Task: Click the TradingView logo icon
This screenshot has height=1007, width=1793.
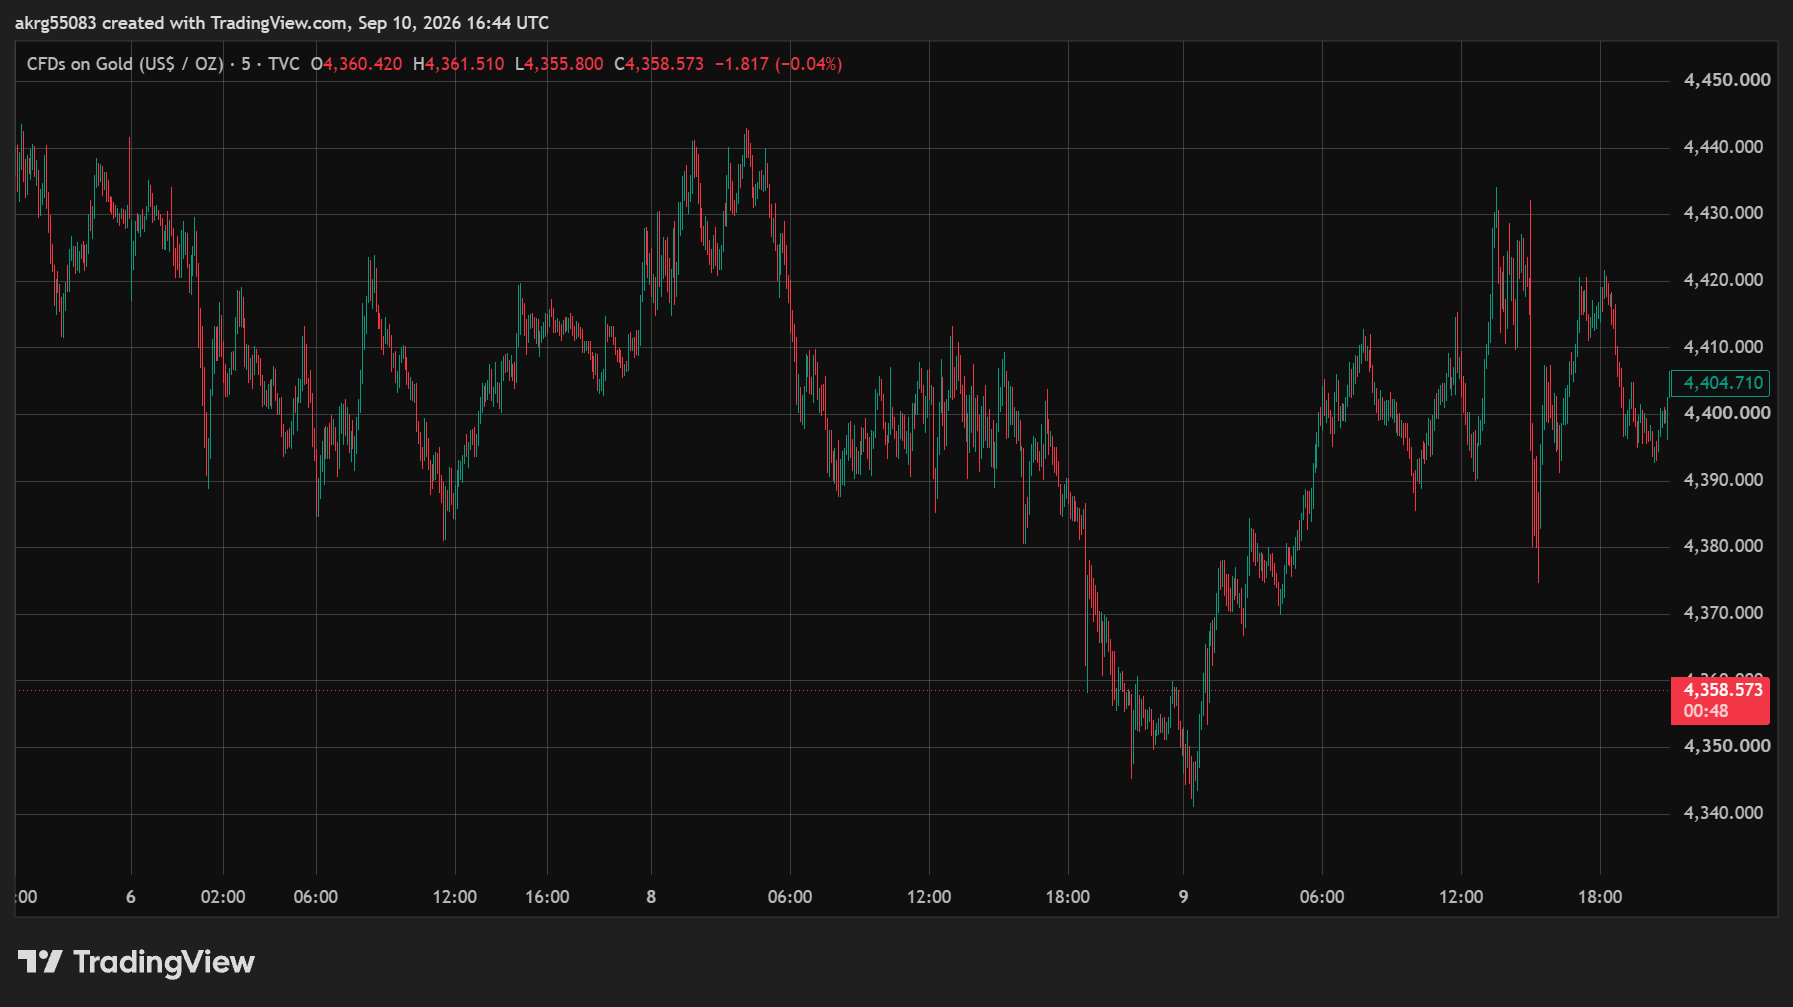Action: (40, 962)
